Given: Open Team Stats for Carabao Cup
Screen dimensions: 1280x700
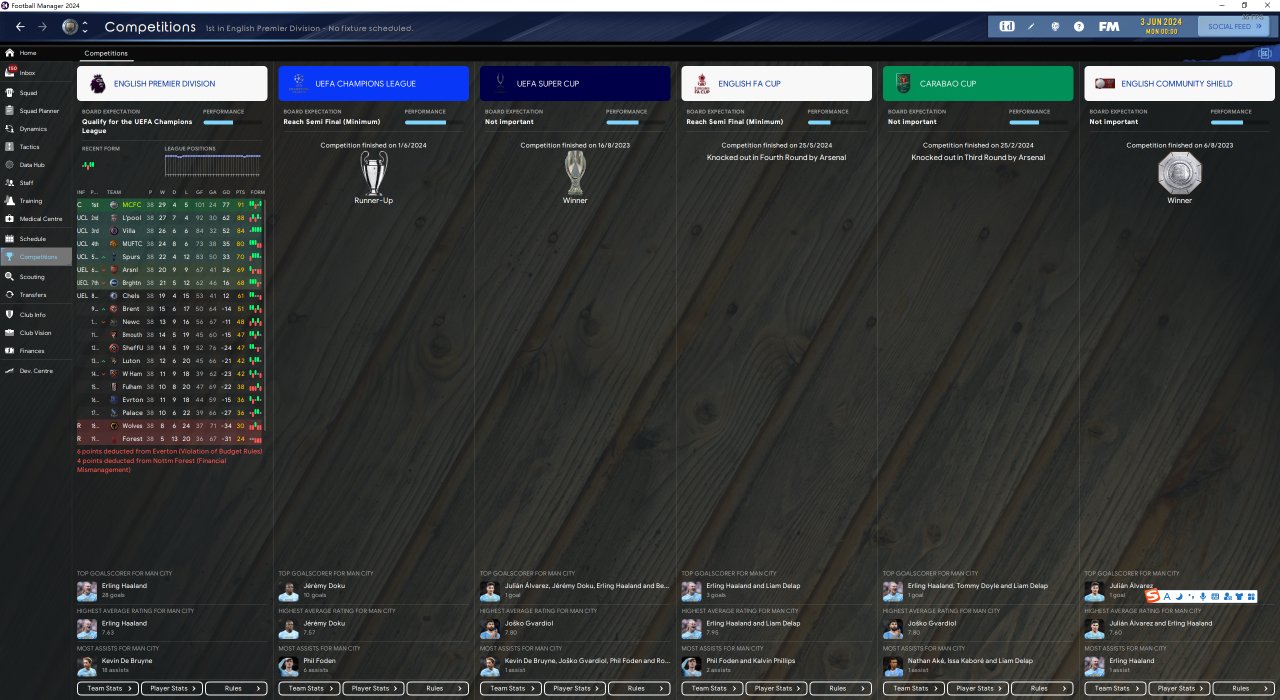Looking at the screenshot, I should pos(914,688).
